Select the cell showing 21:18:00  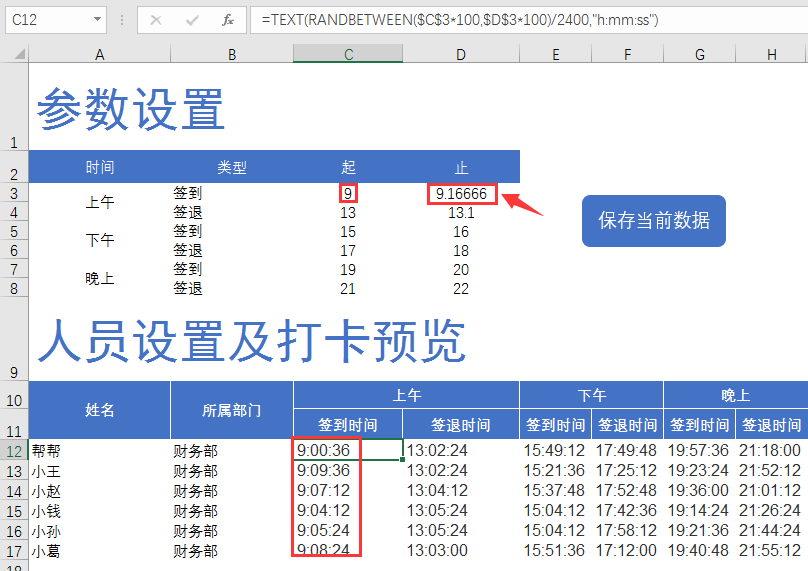click(x=771, y=450)
